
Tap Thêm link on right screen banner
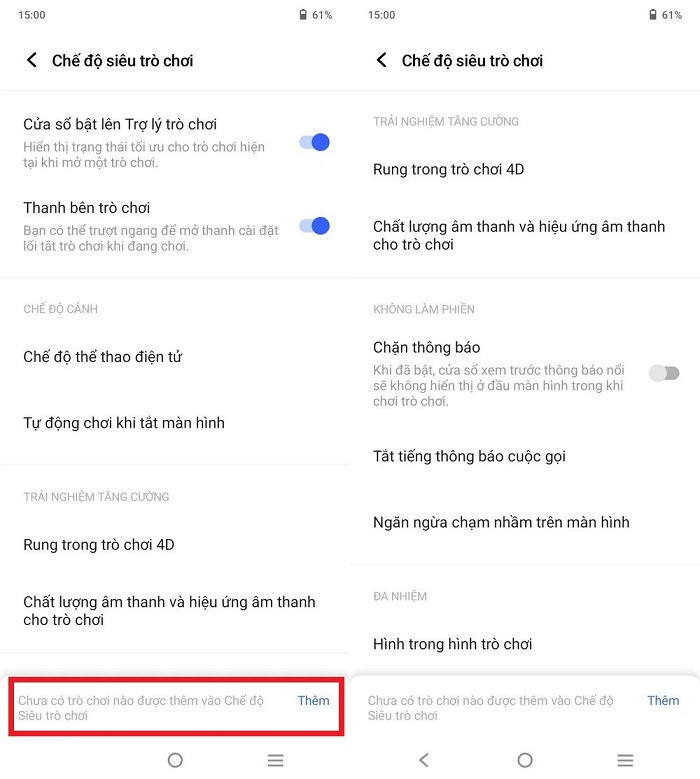(x=663, y=701)
